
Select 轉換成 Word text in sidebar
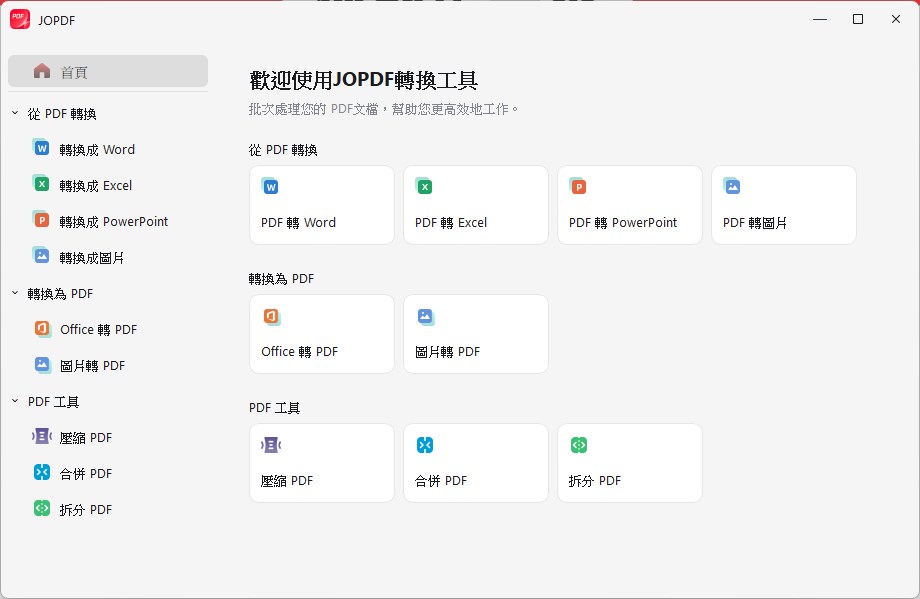click(x=97, y=150)
